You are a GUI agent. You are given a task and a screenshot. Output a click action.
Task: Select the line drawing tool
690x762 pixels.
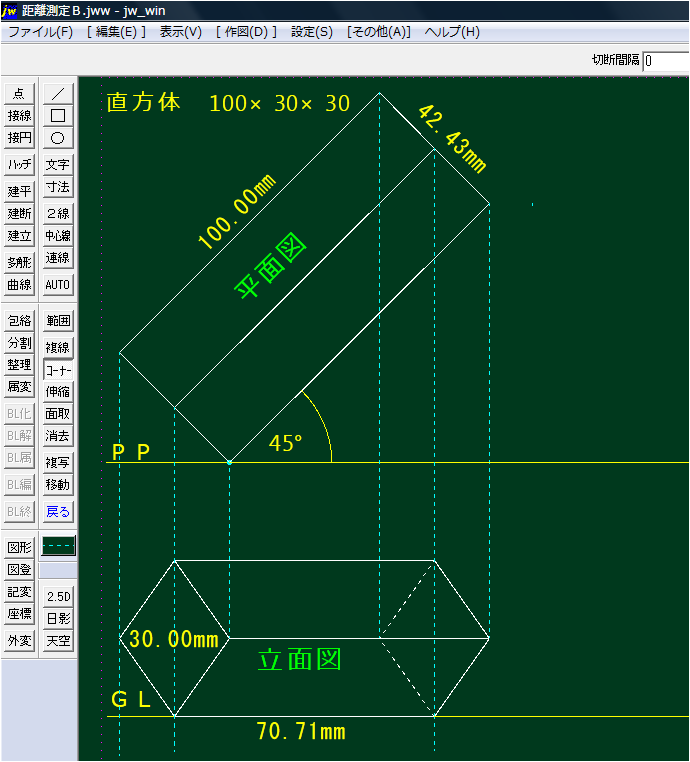58,93
